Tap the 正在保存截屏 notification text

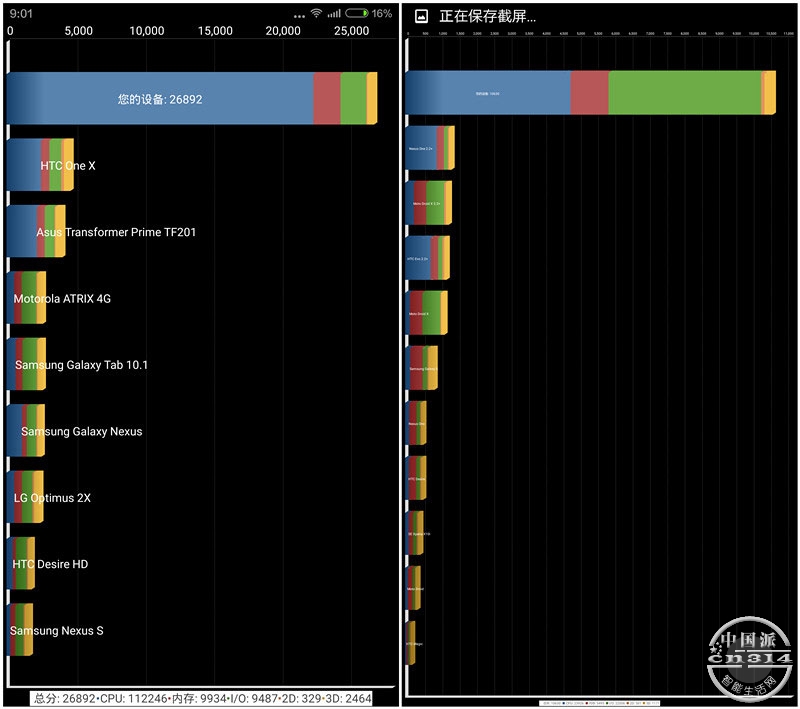click(487, 16)
